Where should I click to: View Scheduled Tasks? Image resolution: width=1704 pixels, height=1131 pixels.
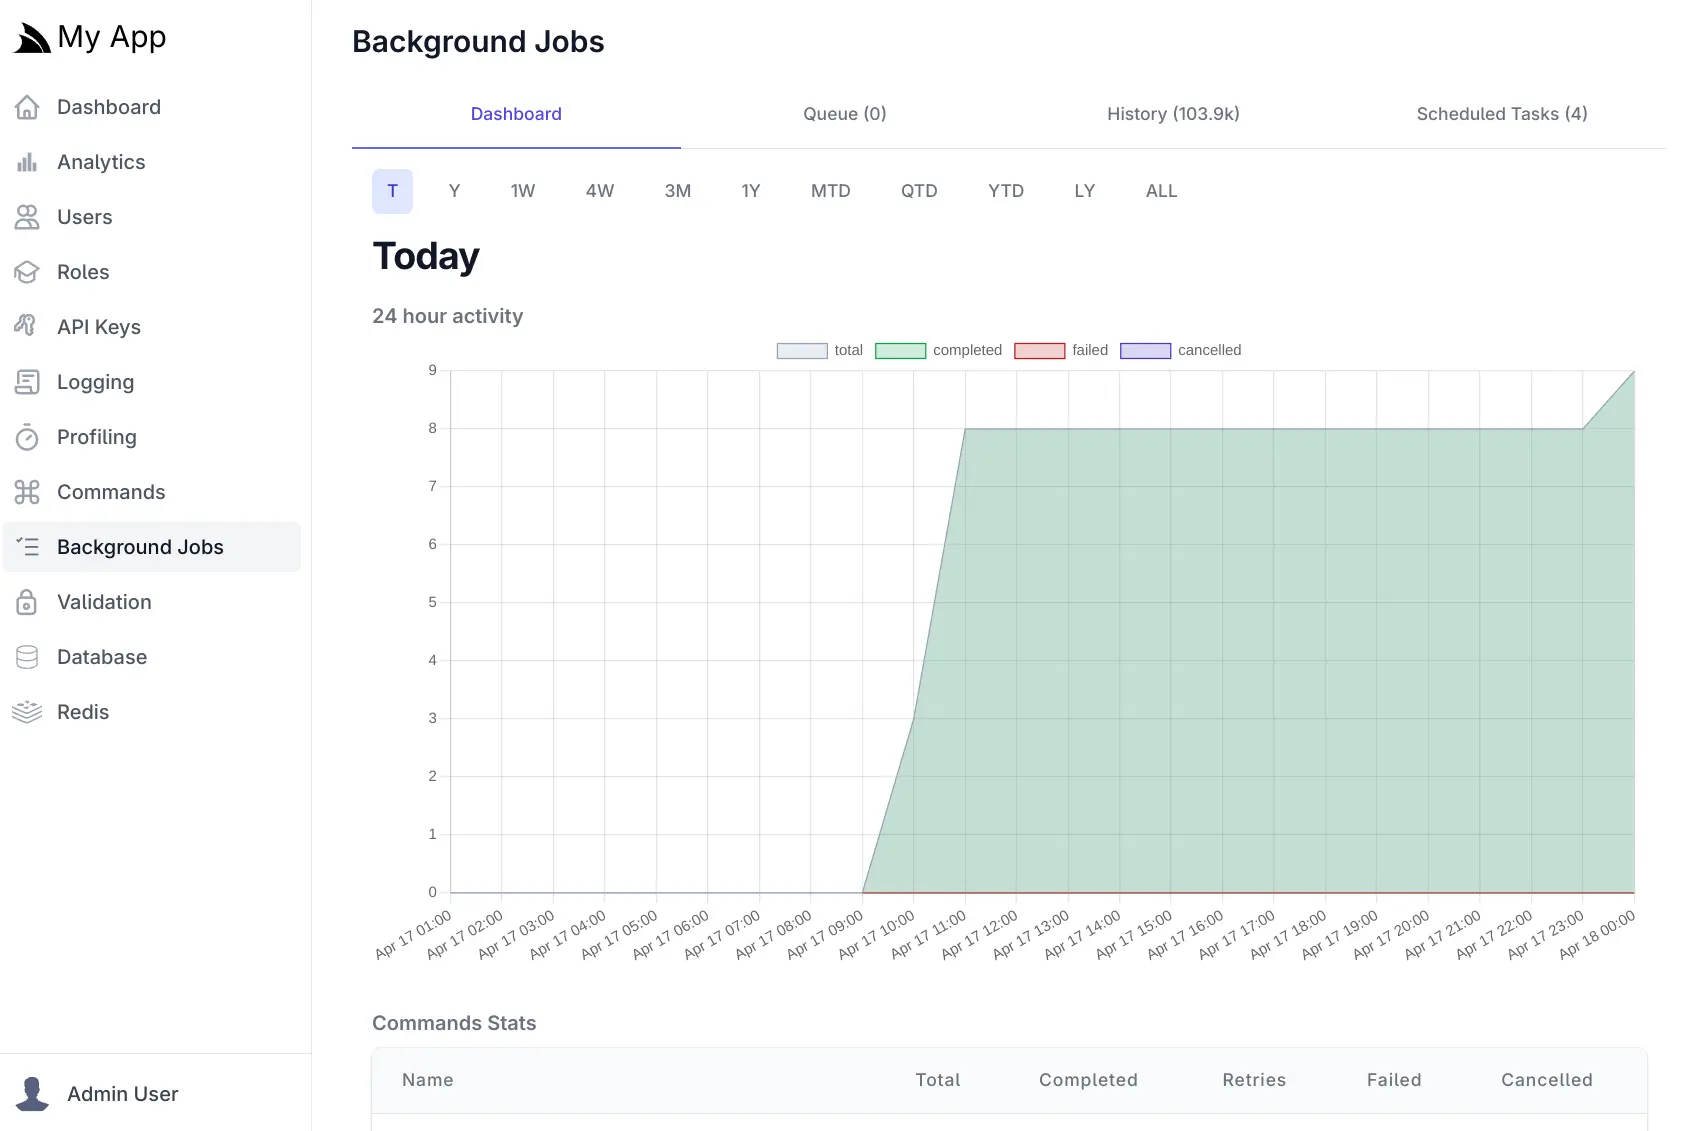(x=1500, y=114)
